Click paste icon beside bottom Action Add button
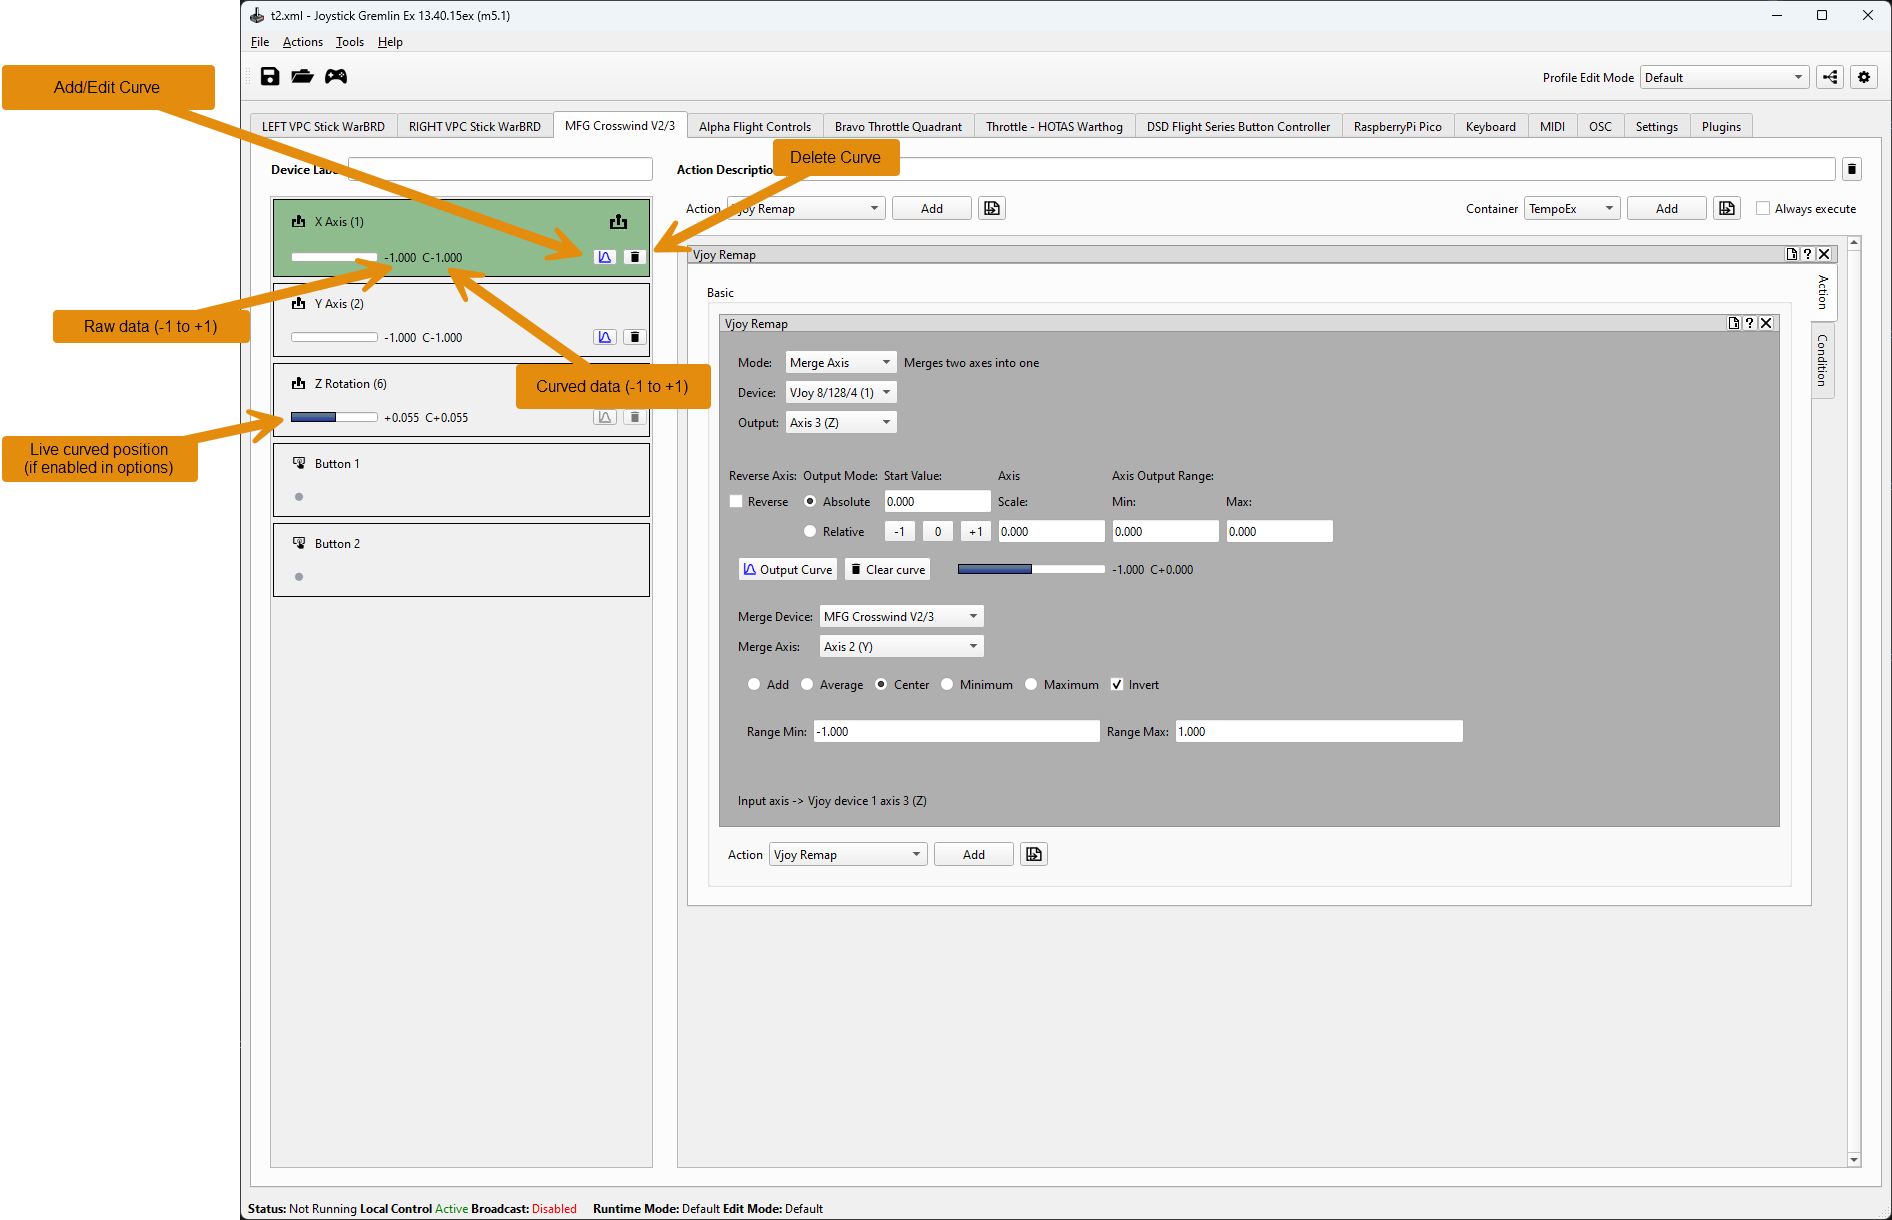 tap(1034, 854)
